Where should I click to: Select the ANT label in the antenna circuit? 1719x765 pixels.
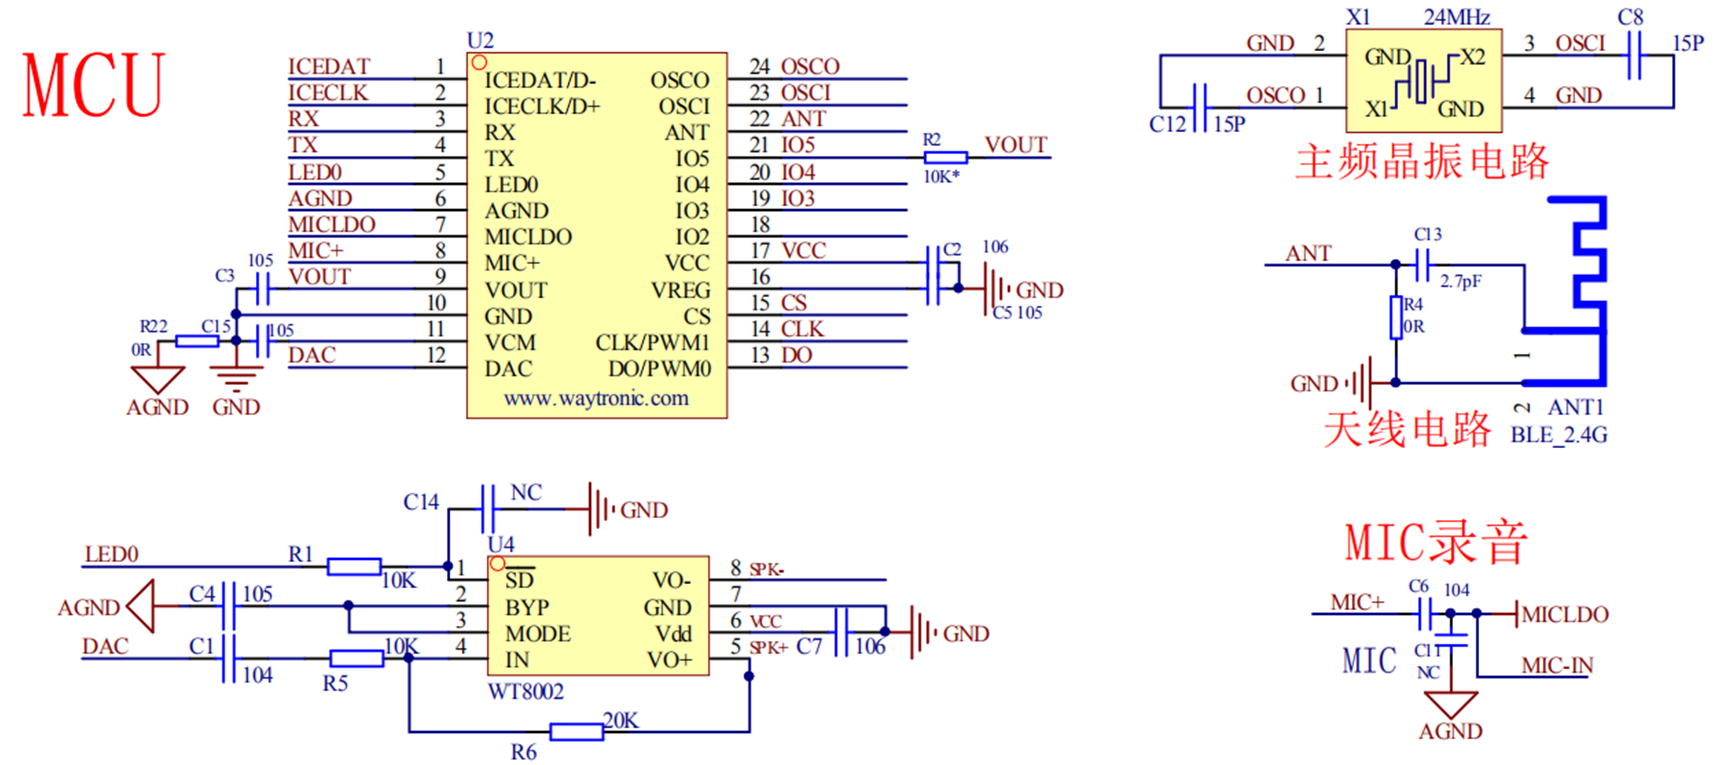point(1308,253)
